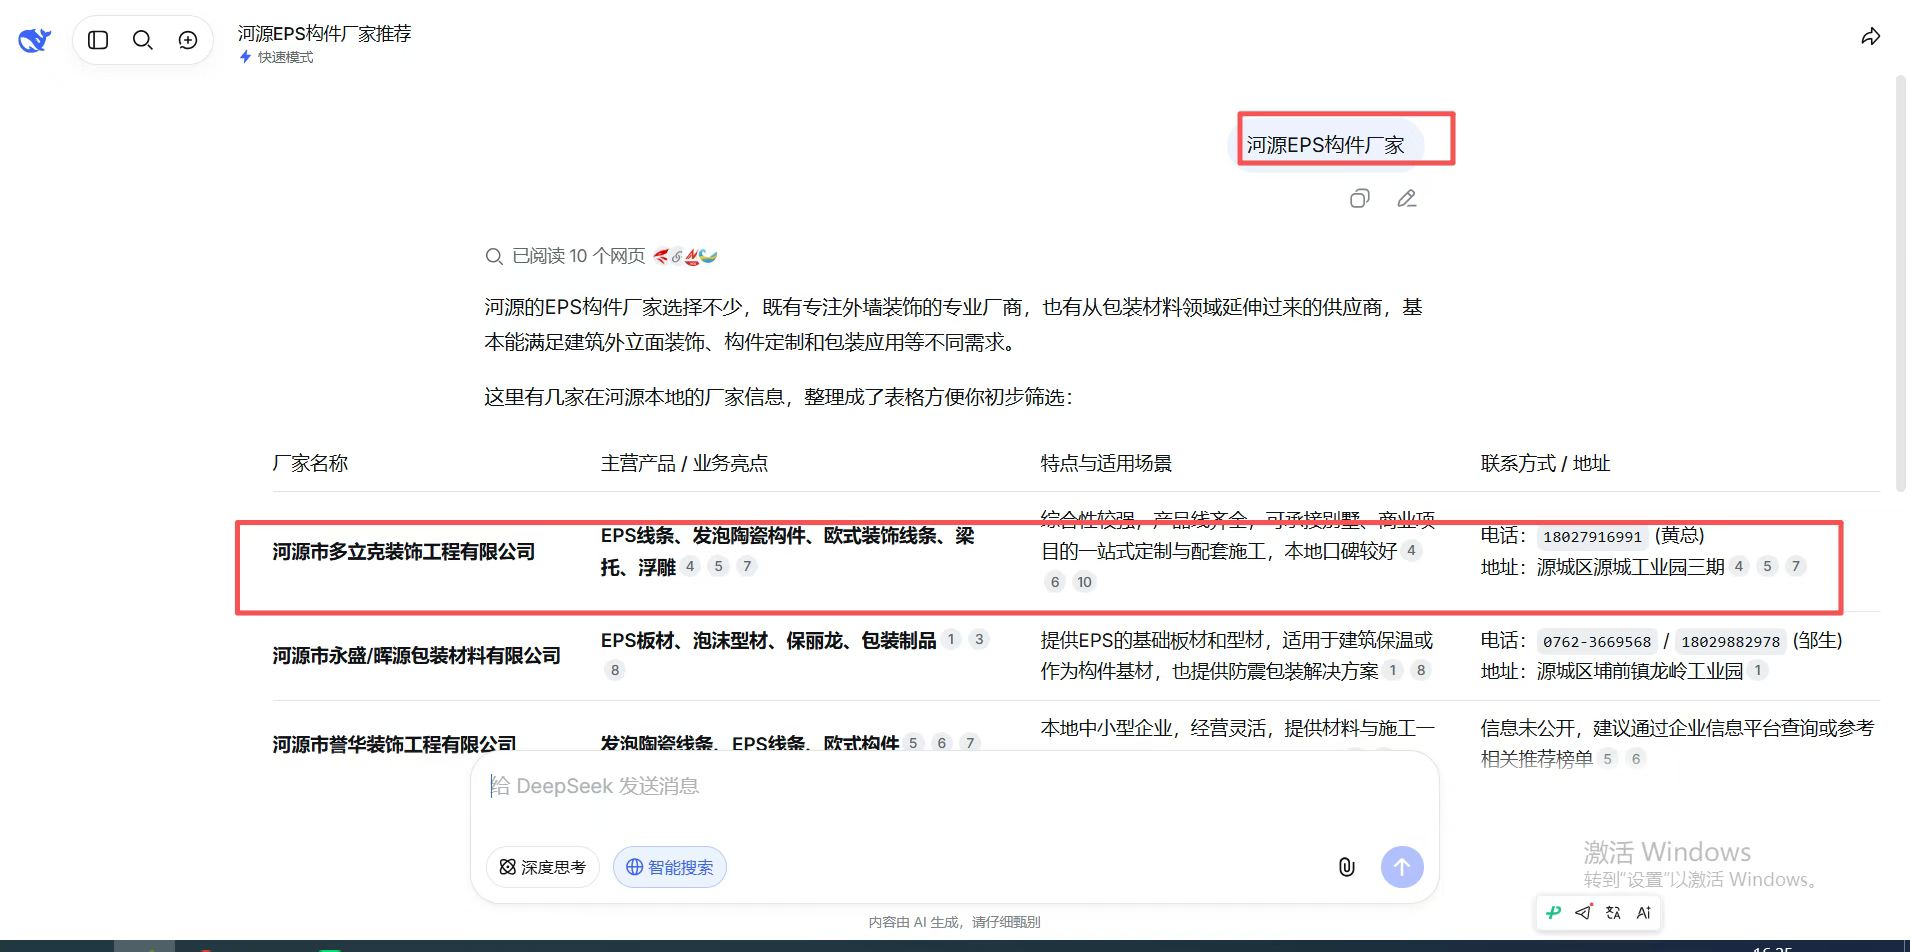
Task: Click phone number 18027916991
Action: pyautogui.click(x=1592, y=537)
